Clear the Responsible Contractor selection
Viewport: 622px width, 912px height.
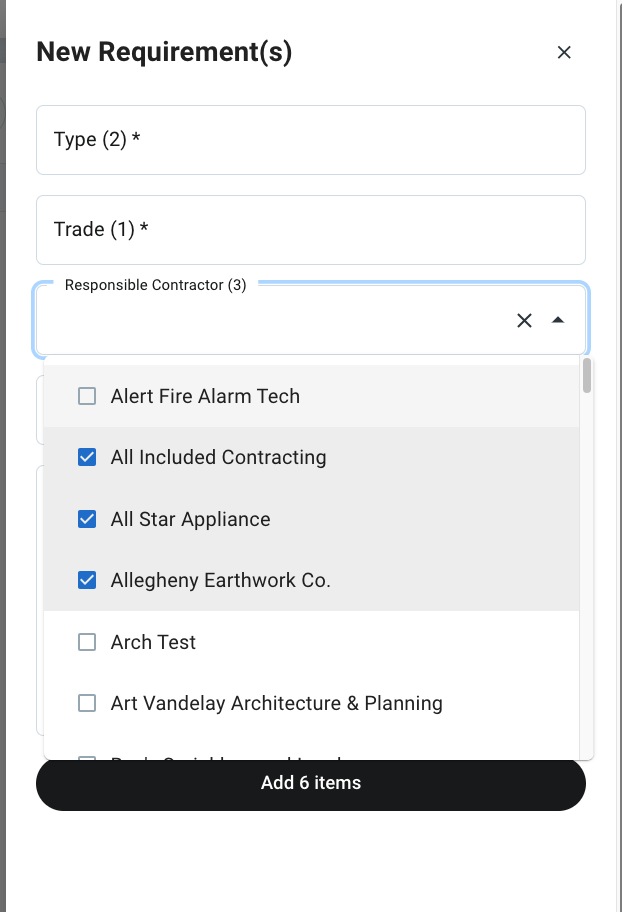tap(524, 320)
